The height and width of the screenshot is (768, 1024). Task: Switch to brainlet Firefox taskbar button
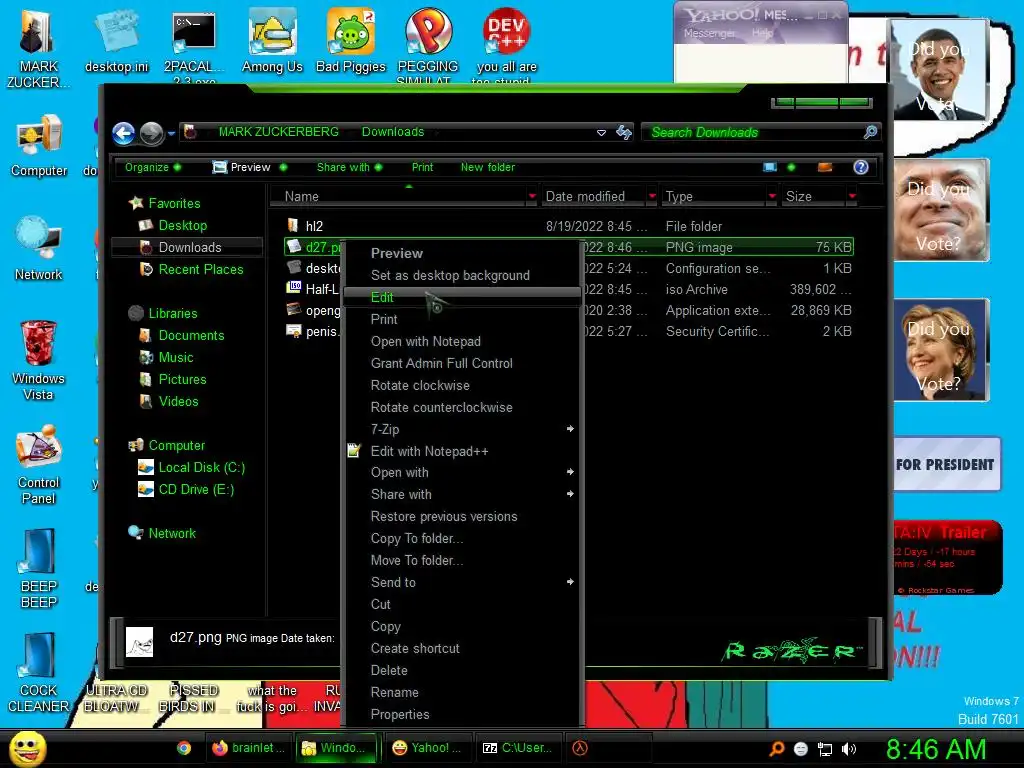(x=249, y=748)
